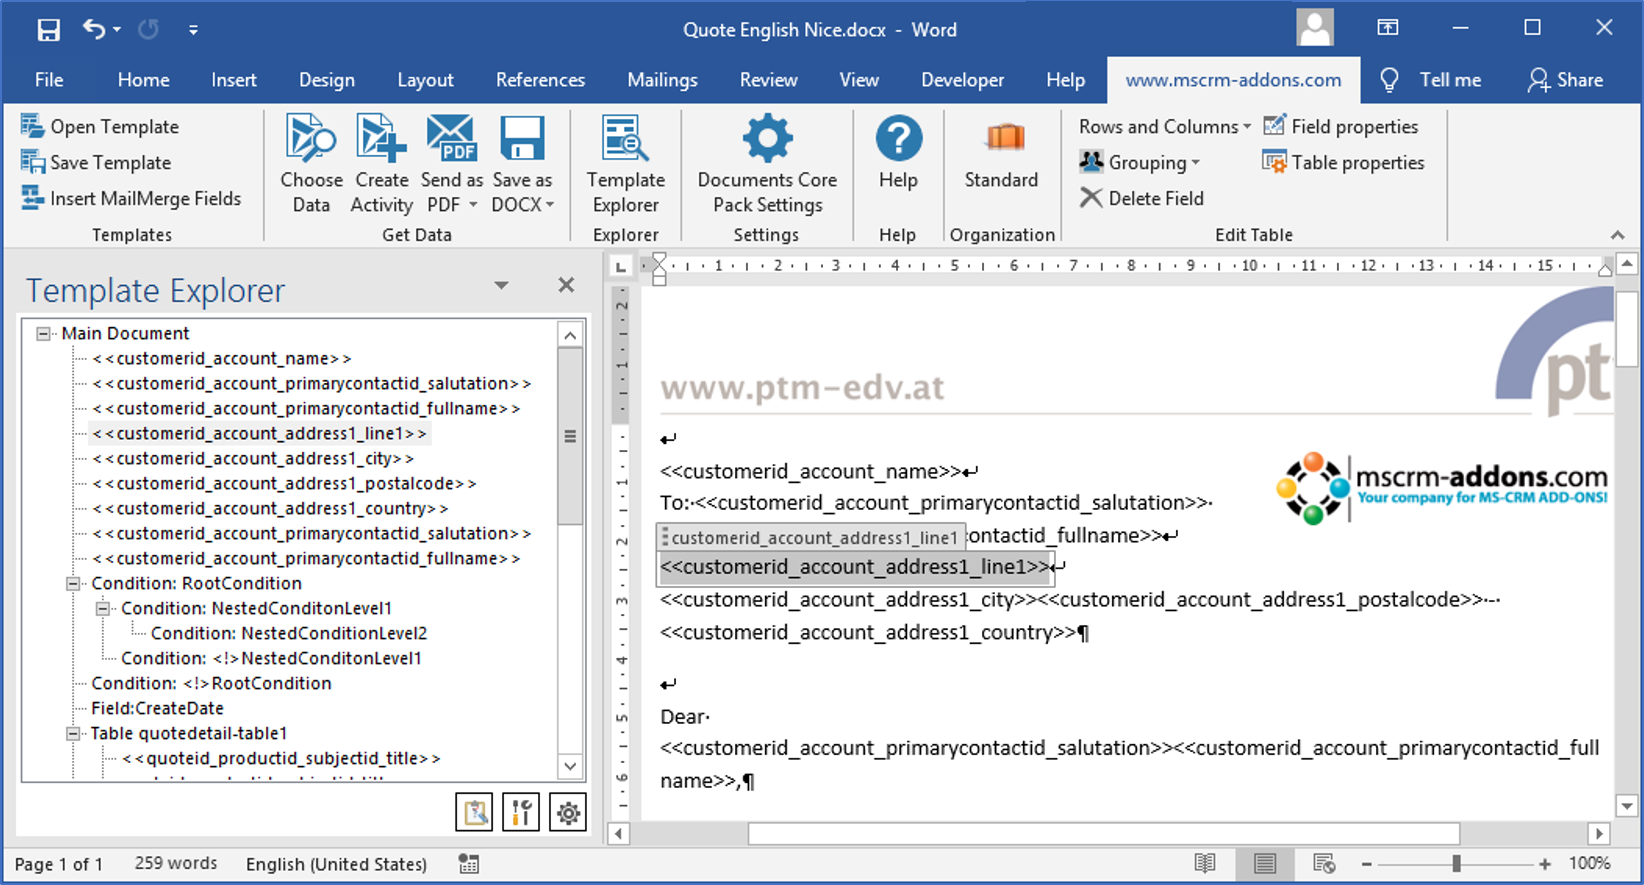Switch to the Home tab
The width and height of the screenshot is (1644, 885).
[x=143, y=80]
